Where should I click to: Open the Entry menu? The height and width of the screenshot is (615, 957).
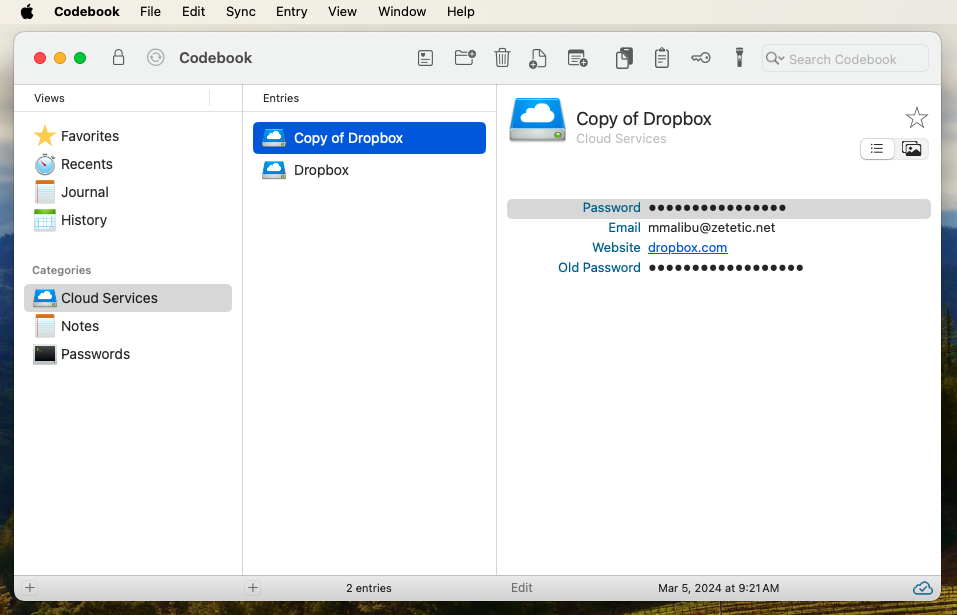(x=291, y=12)
